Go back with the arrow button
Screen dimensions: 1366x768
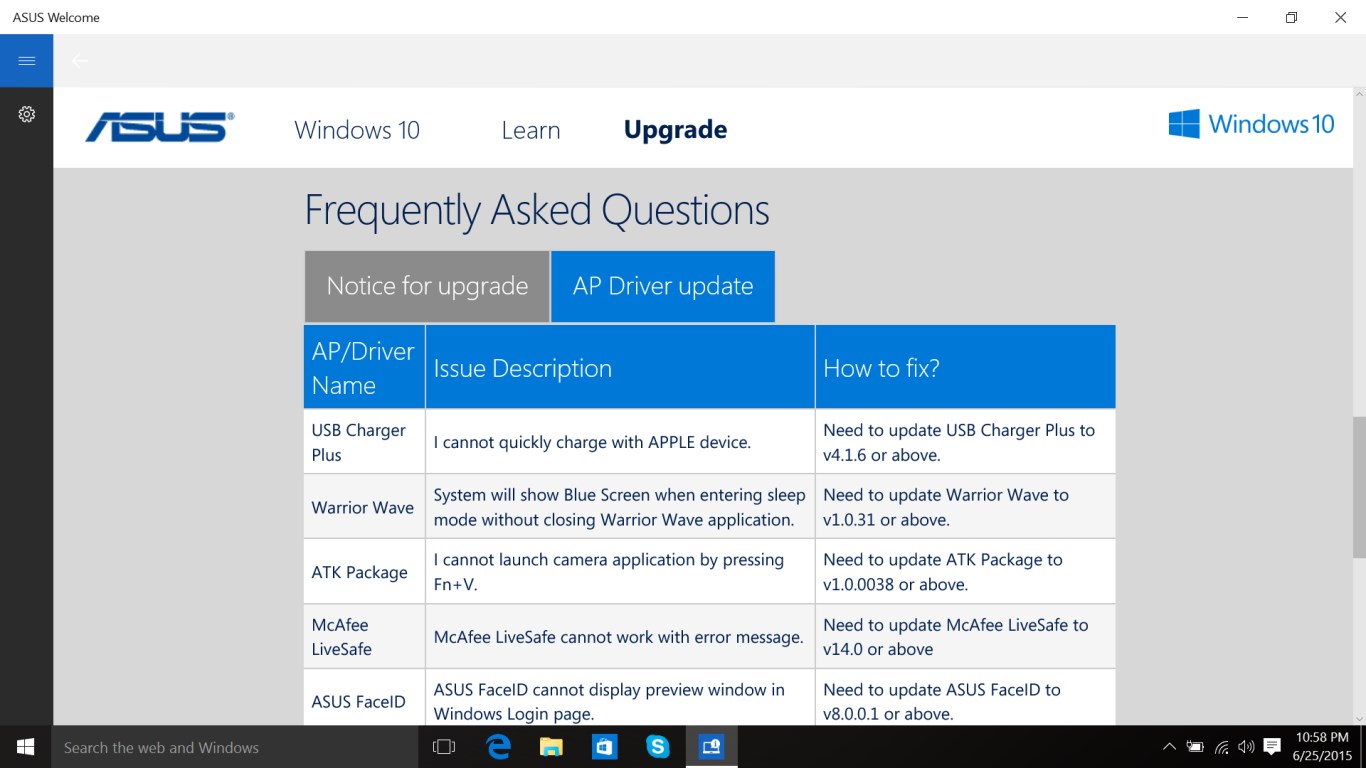point(80,61)
